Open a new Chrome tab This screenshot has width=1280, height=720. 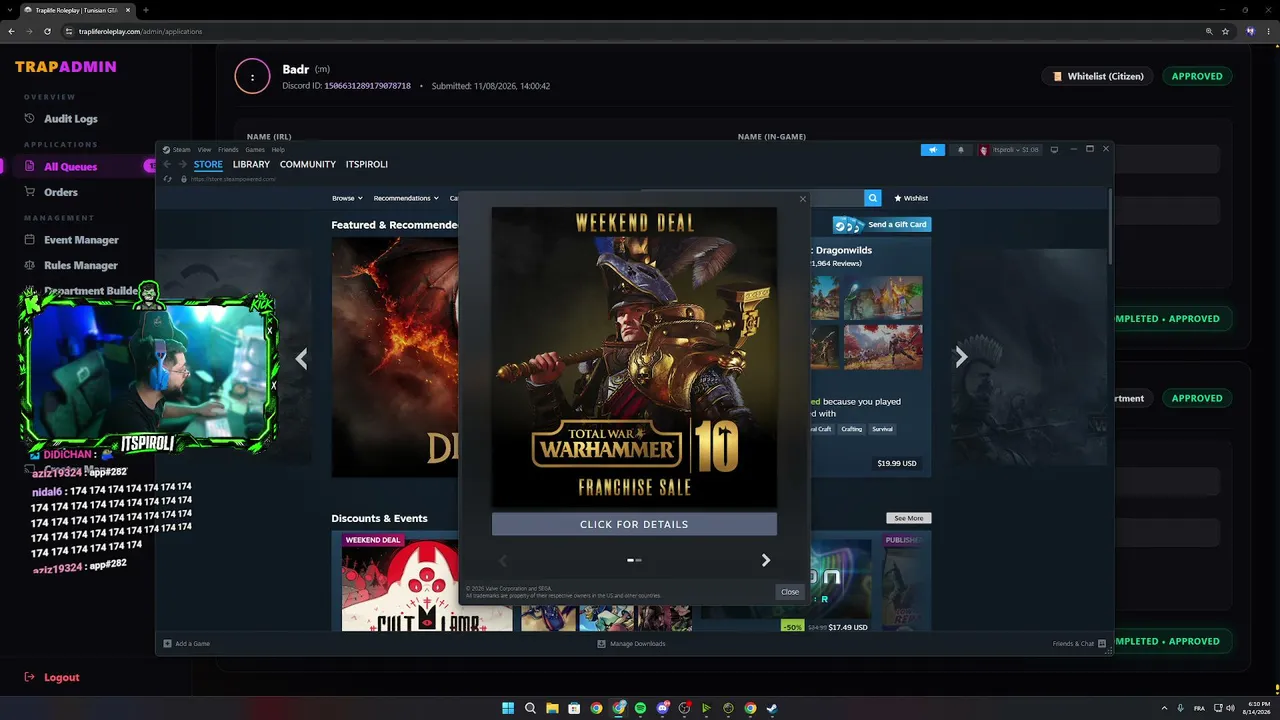146,10
